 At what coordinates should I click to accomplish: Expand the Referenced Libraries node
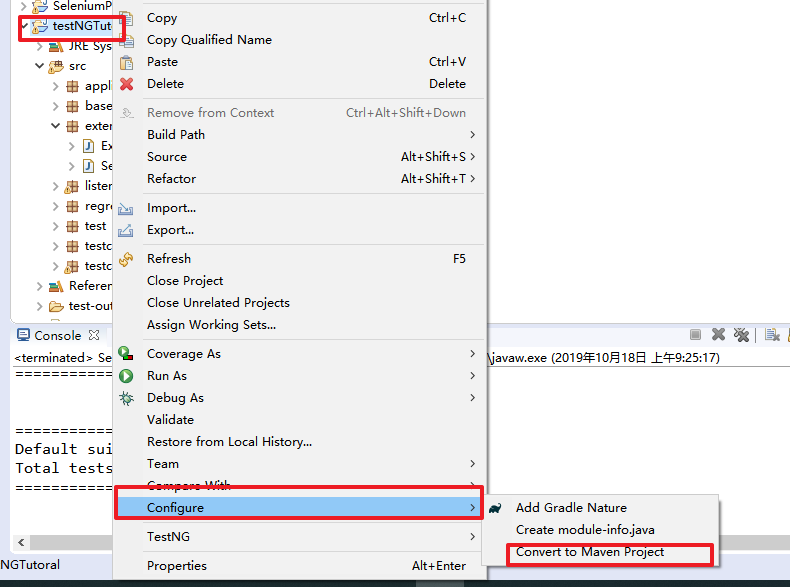click(x=40, y=286)
